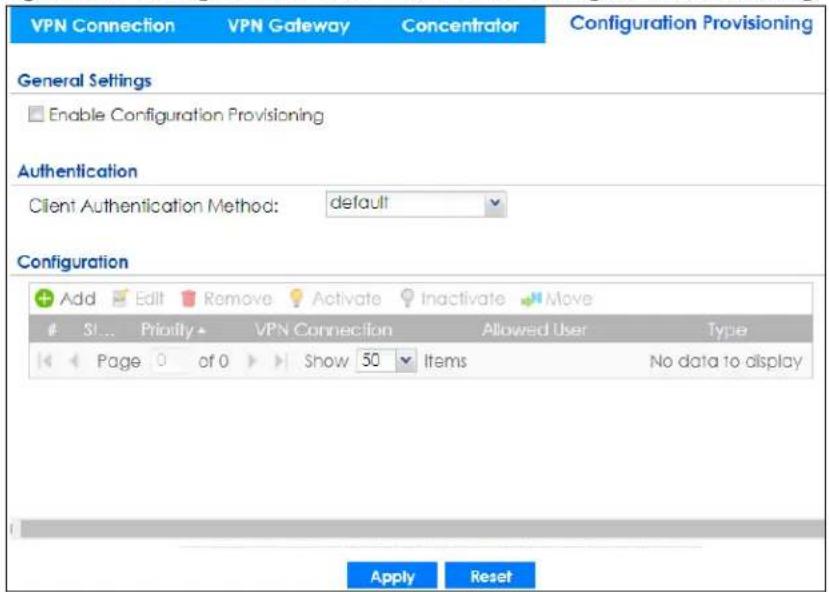Go to last page arrow
The height and width of the screenshot is (592, 829).
click(x=280, y=362)
